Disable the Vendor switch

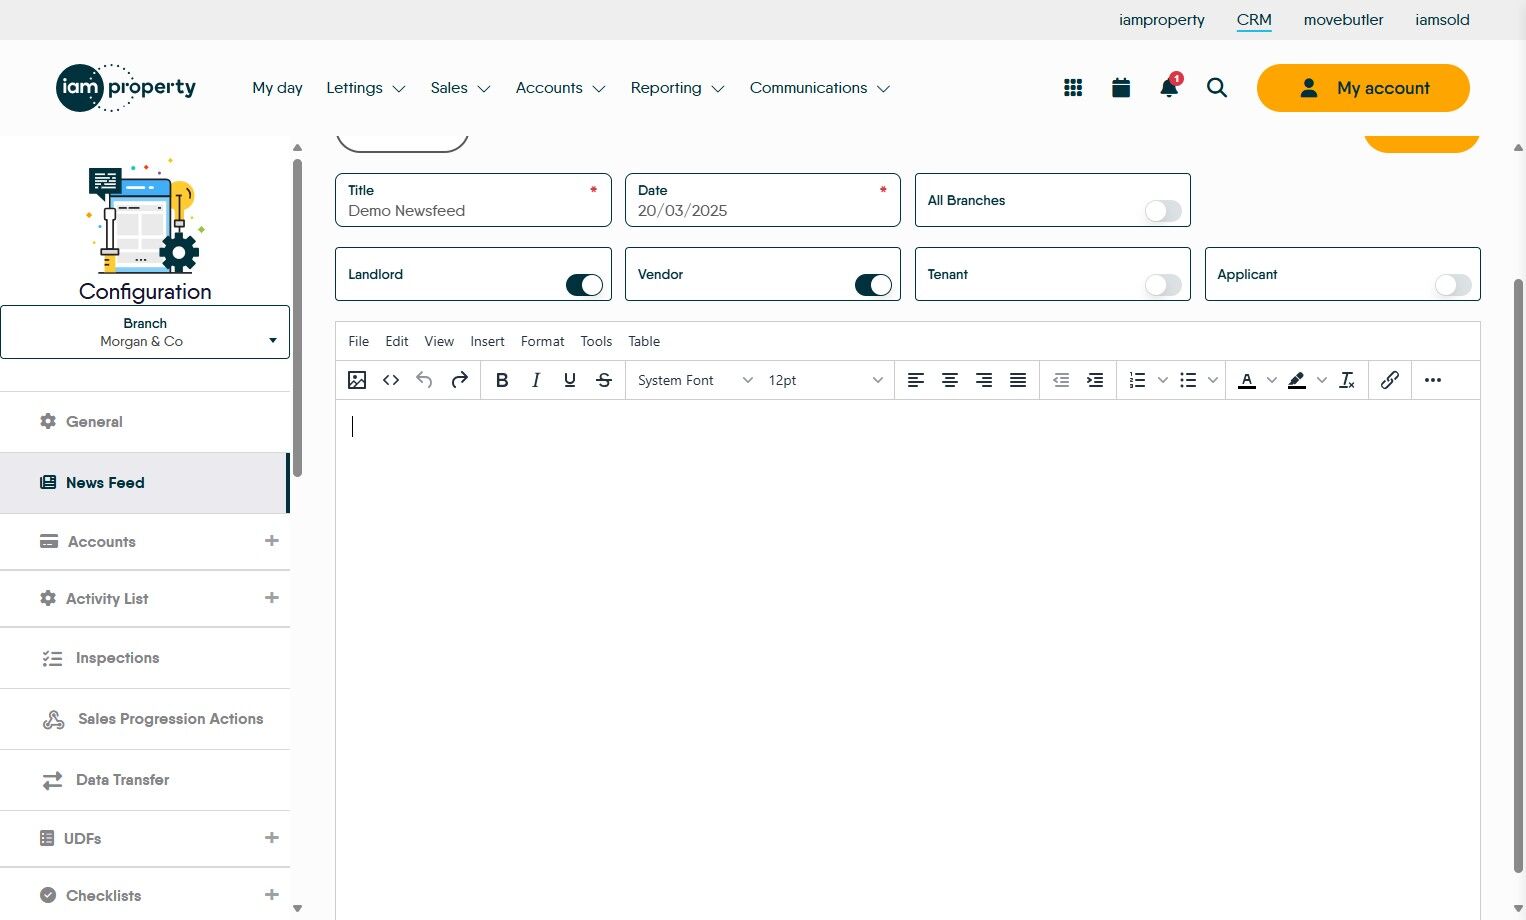873,285
